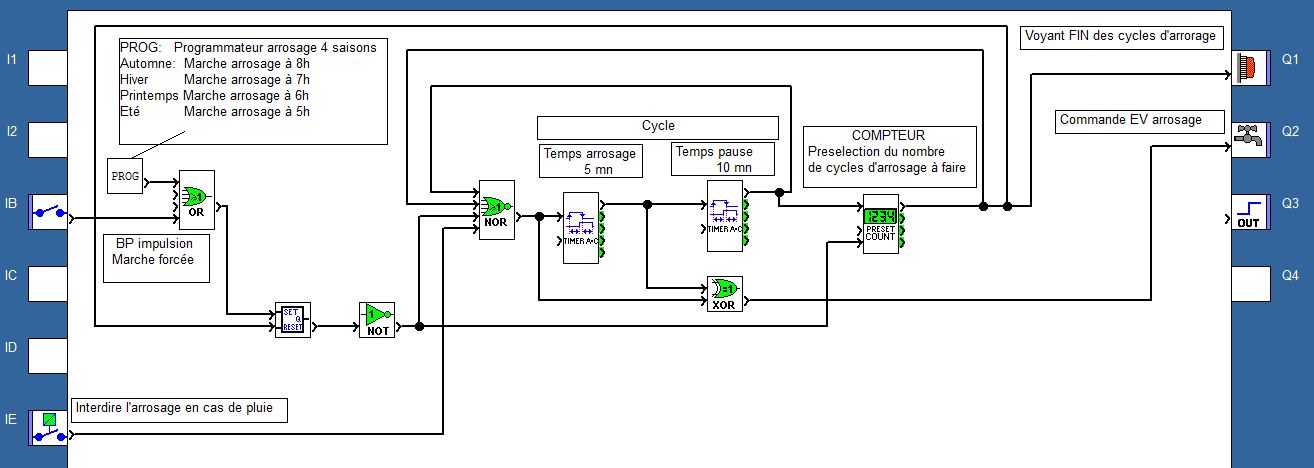Toggle the IB pushbutton switch input
This screenshot has width=1314, height=468.
click(48, 212)
